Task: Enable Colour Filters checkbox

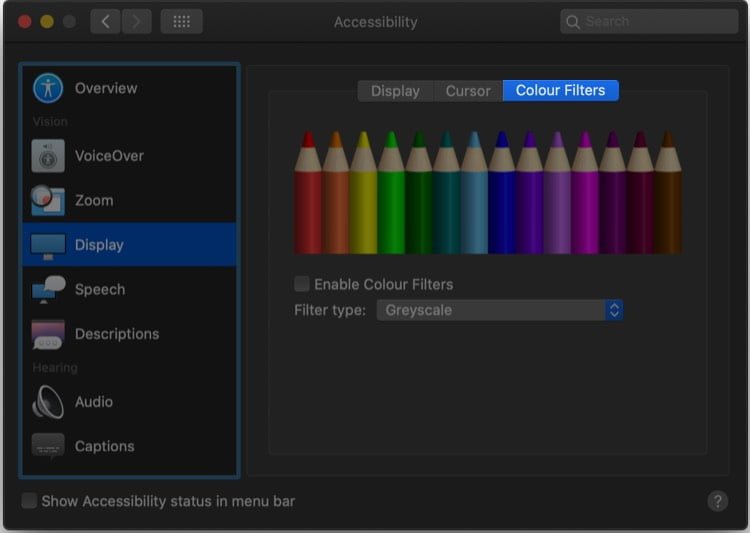Action: (301, 284)
